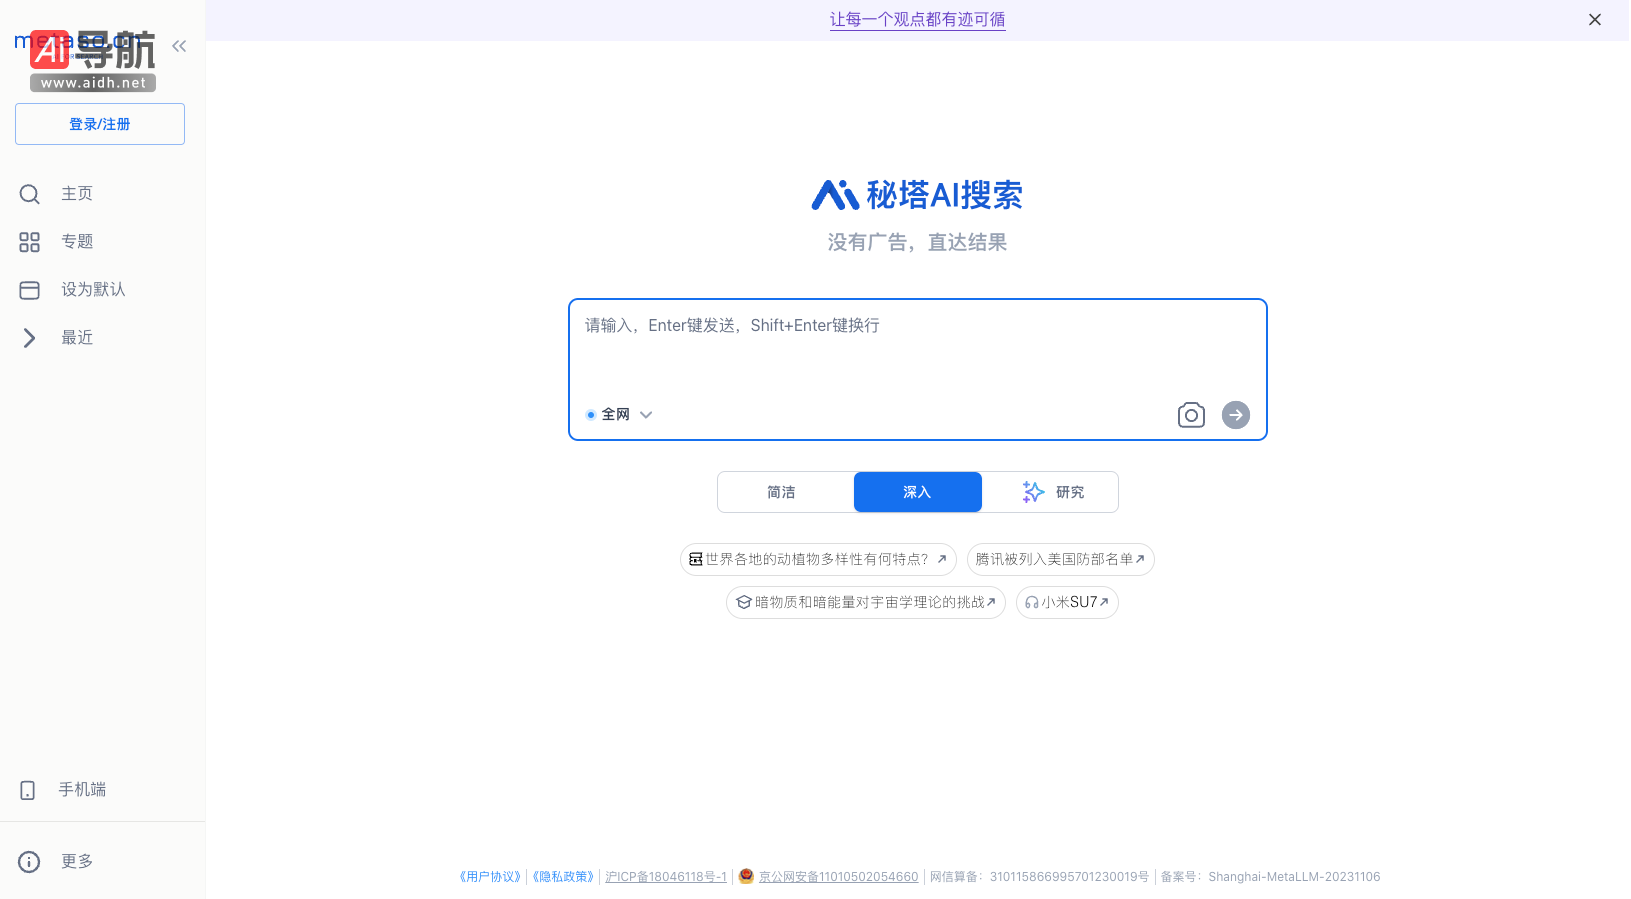This screenshot has width=1631, height=899.
Task: Expand the 最近 recent history section
Action: (x=30, y=338)
